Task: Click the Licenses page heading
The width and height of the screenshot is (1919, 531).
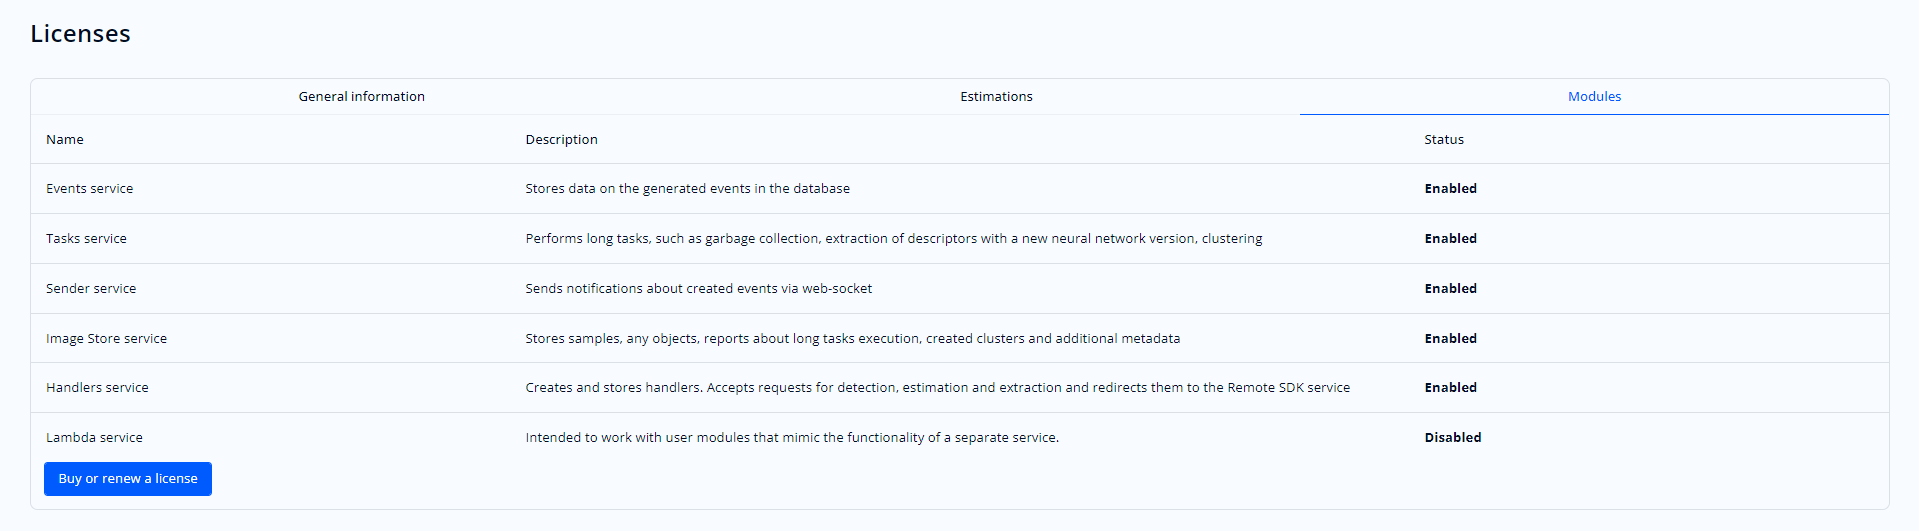Action: [80, 34]
